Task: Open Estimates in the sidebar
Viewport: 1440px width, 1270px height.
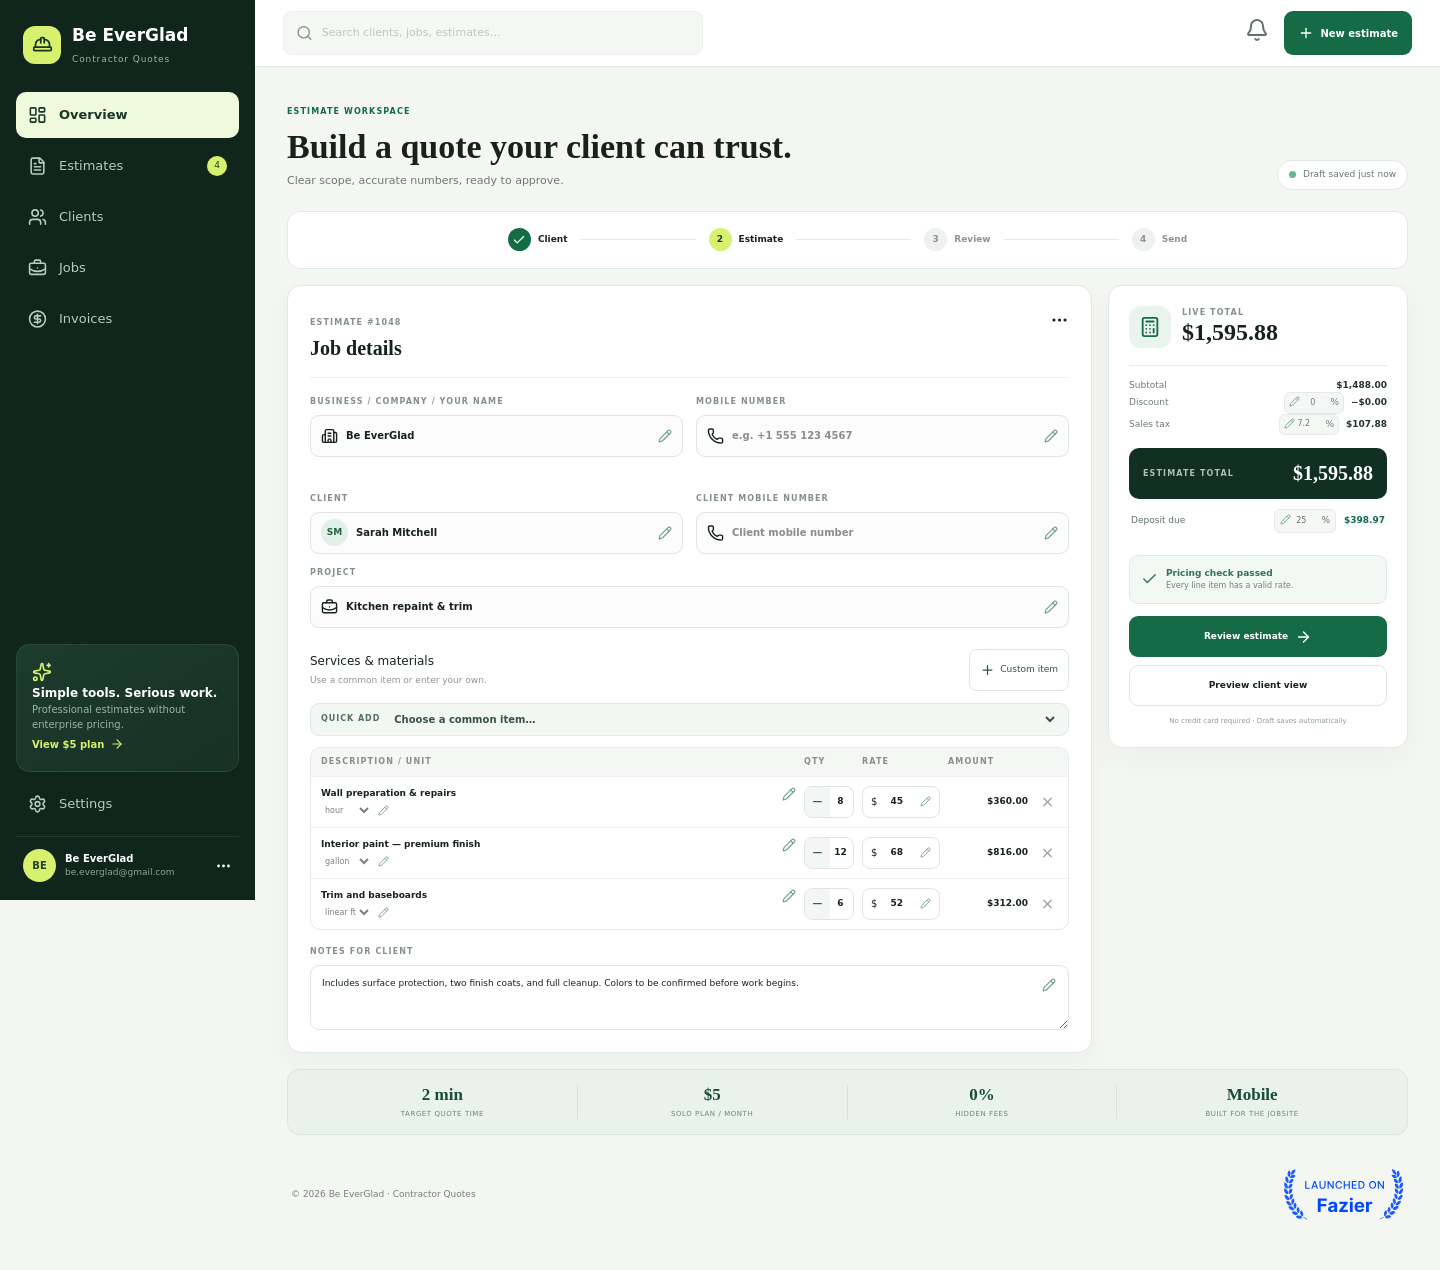Action: coord(127,166)
